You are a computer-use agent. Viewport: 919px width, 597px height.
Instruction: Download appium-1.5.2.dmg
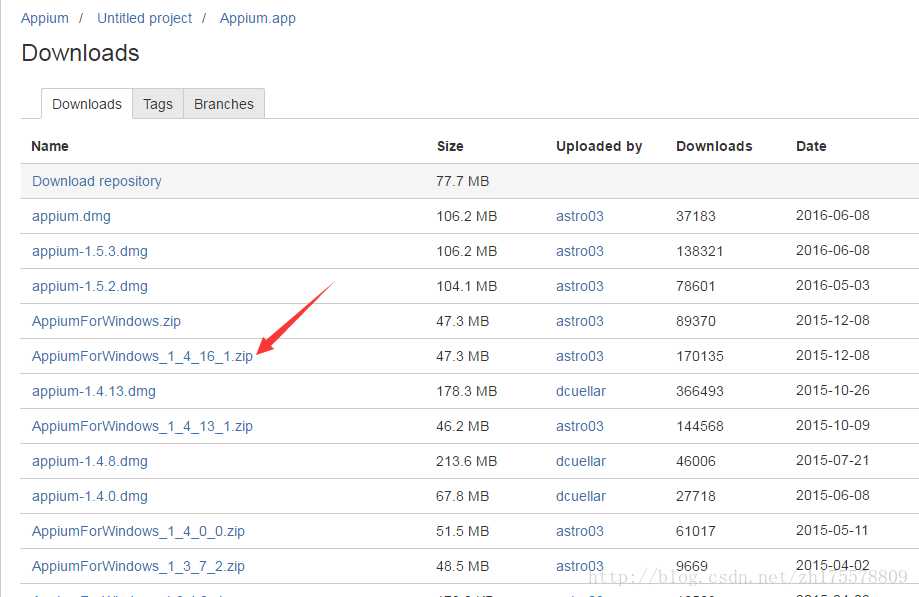click(90, 286)
